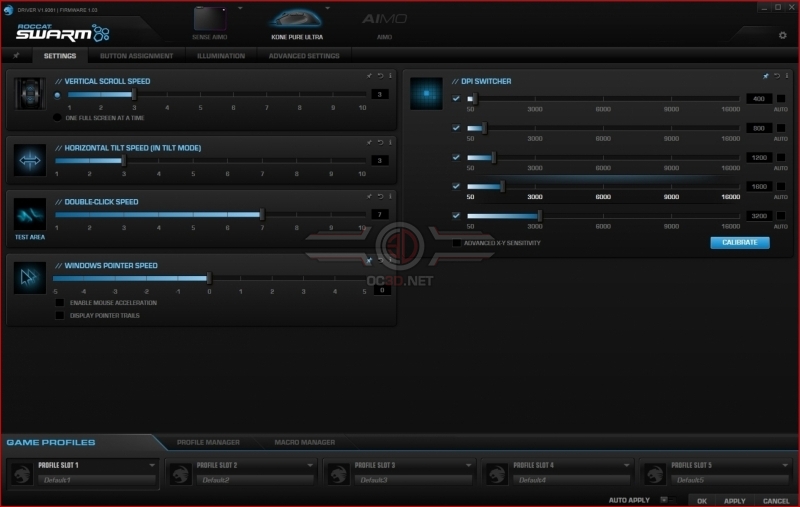Expand the Profile Slot 5 dropdown

click(x=785, y=465)
